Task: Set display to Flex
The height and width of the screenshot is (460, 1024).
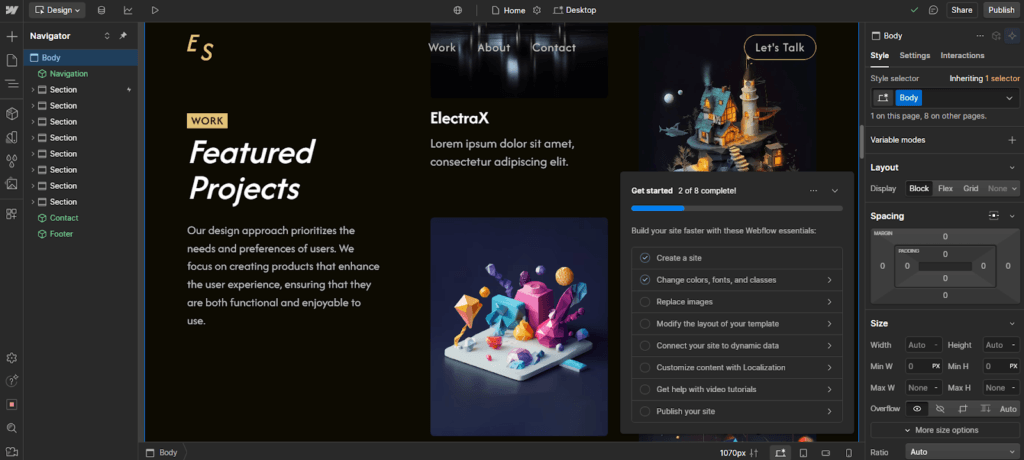Action: (x=945, y=188)
